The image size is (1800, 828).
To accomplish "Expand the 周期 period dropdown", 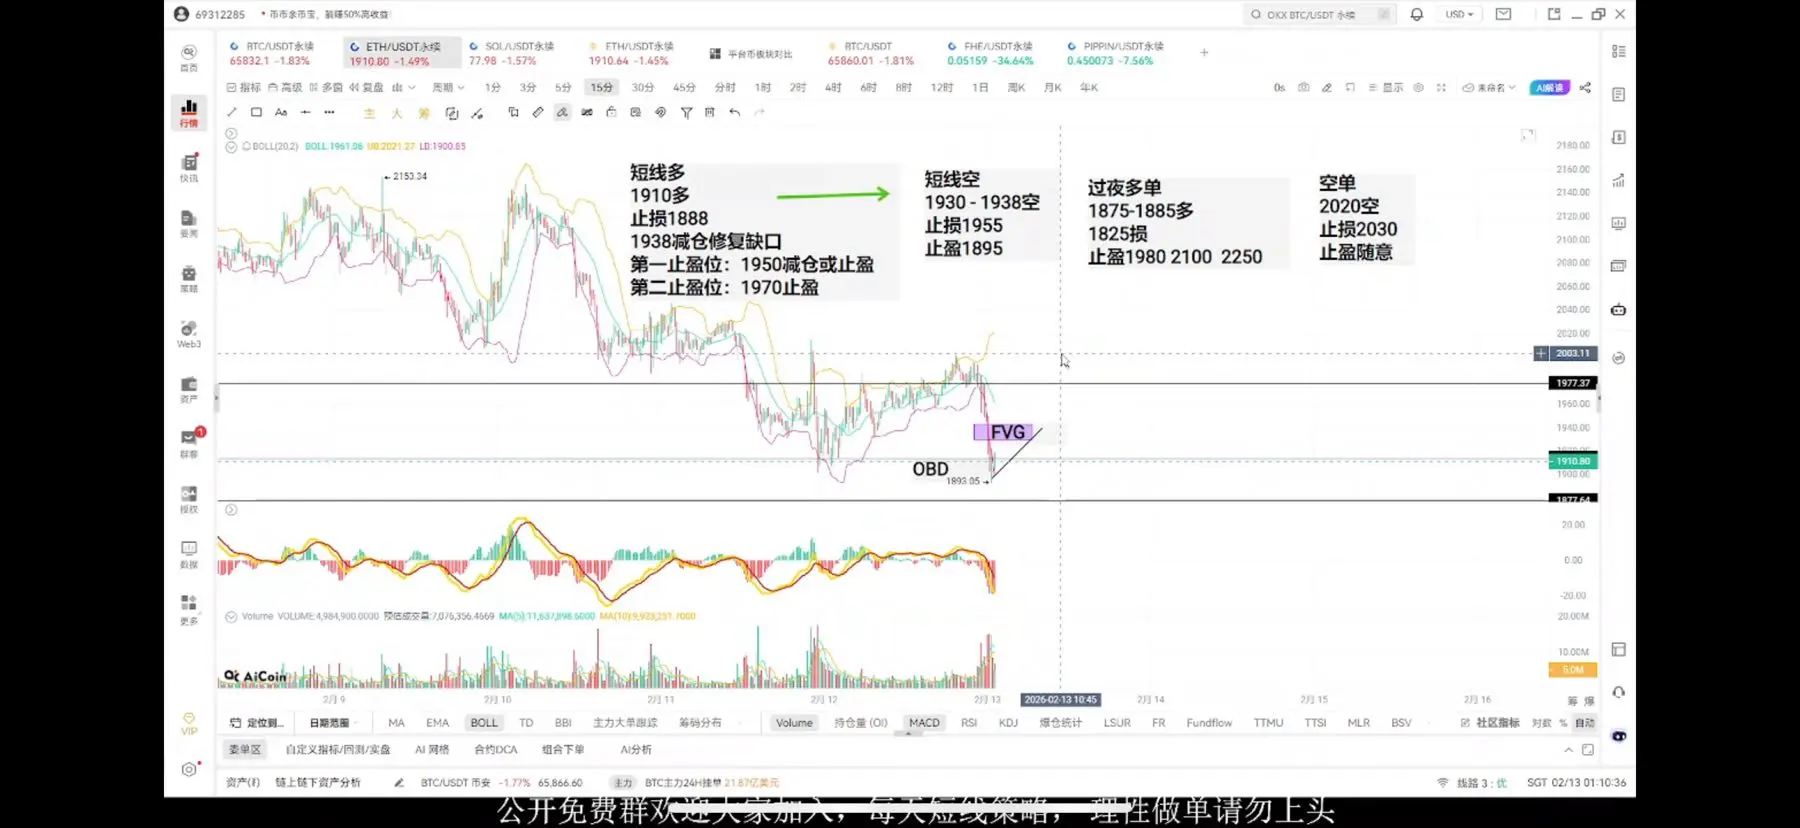I will [448, 88].
